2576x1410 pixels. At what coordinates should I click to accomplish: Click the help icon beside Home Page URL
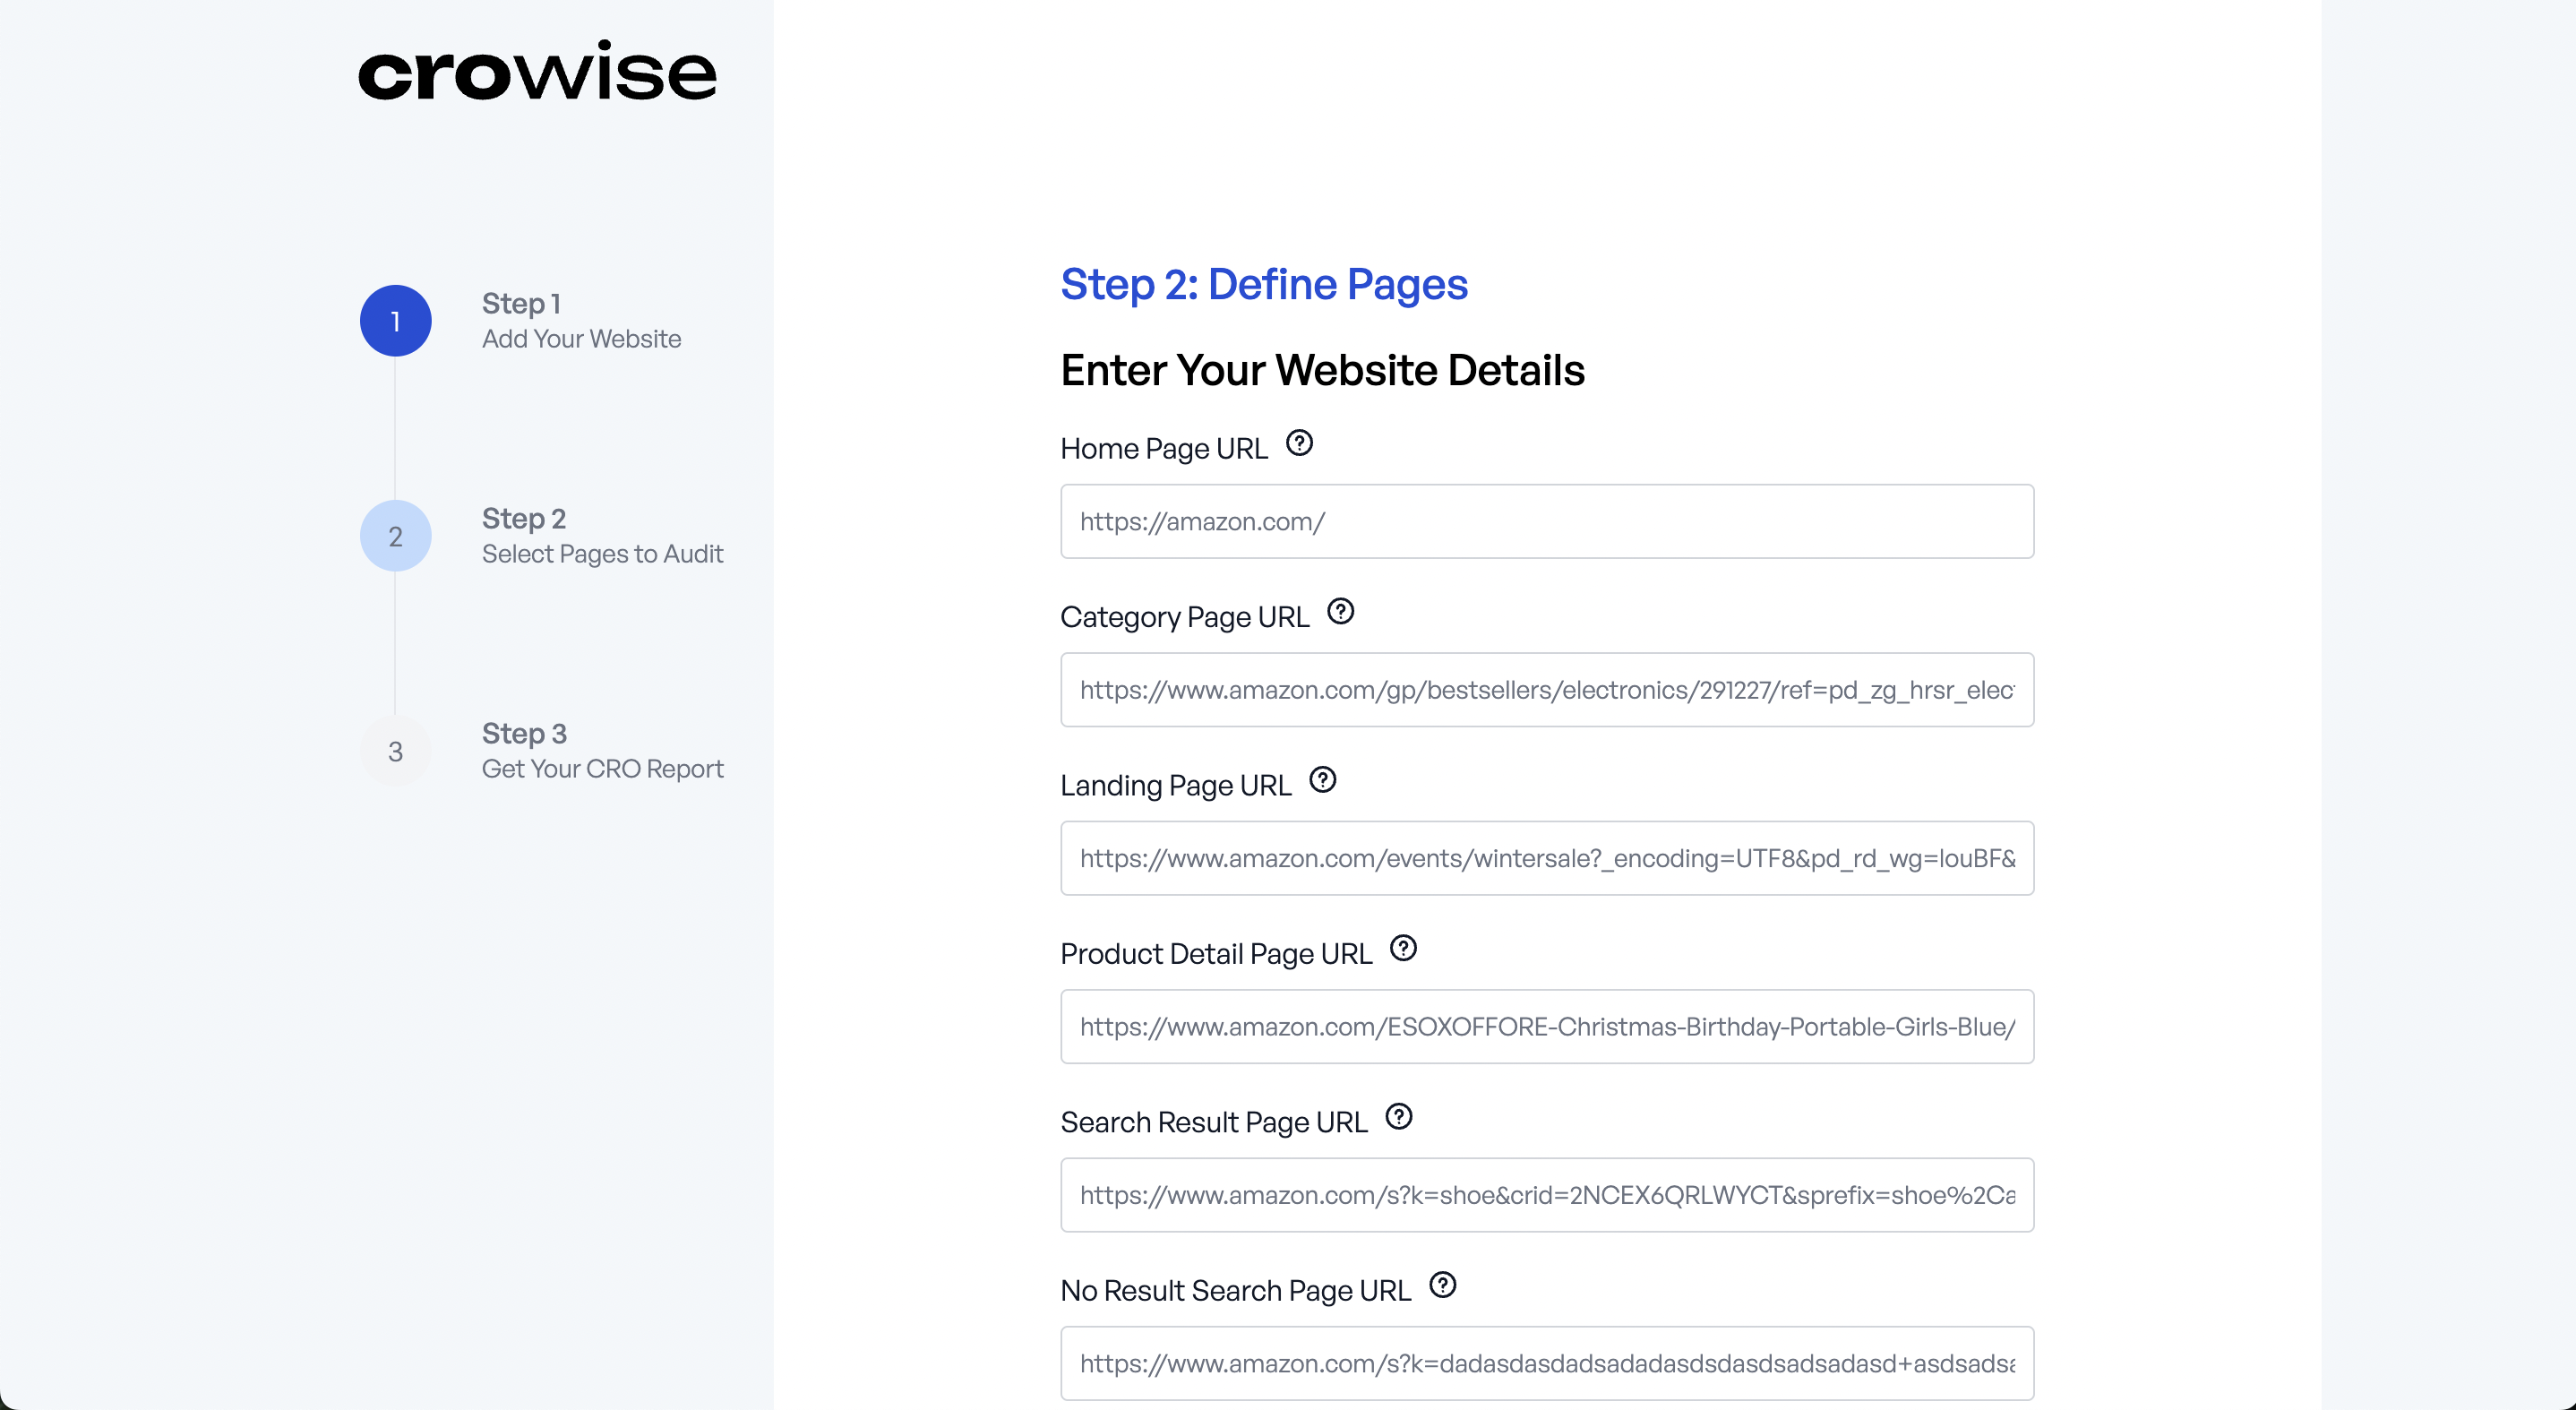coord(1299,443)
